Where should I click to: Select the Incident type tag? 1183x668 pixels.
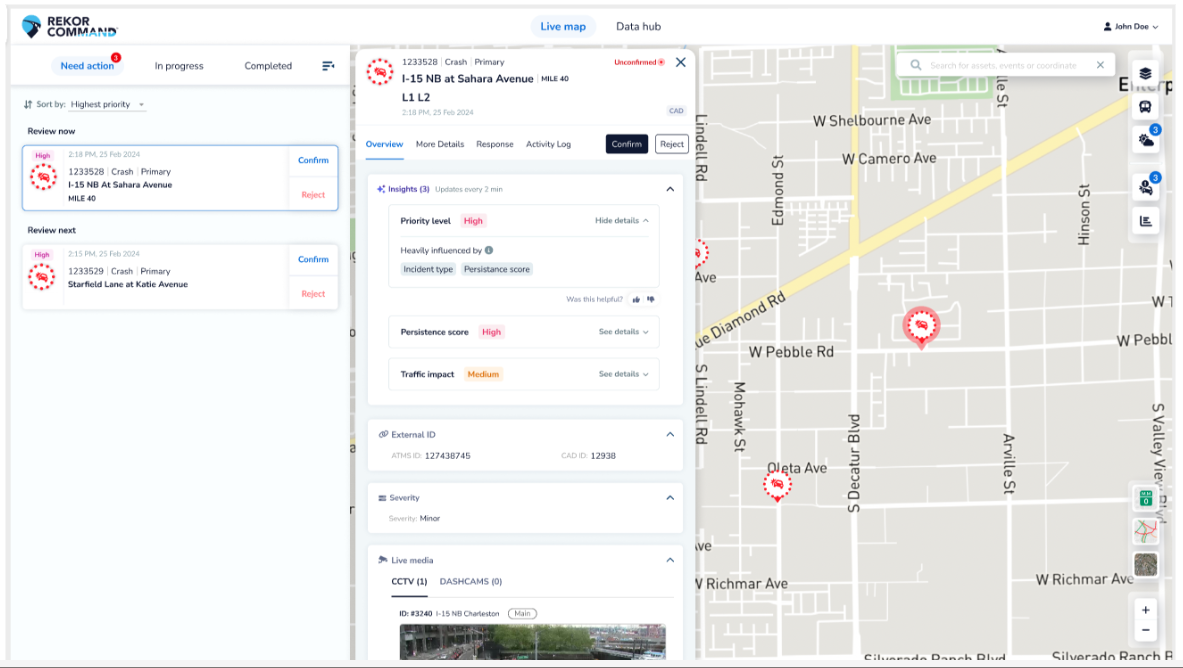tap(428, 269)
